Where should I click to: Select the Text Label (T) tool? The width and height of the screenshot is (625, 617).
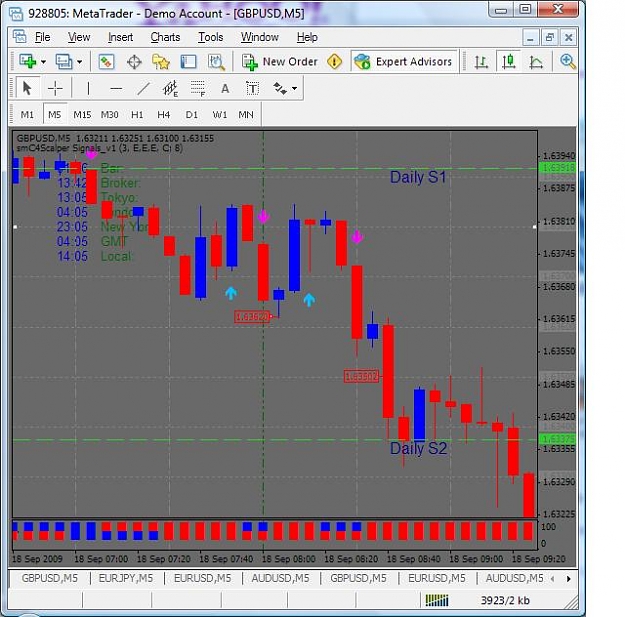coord(253,88)
